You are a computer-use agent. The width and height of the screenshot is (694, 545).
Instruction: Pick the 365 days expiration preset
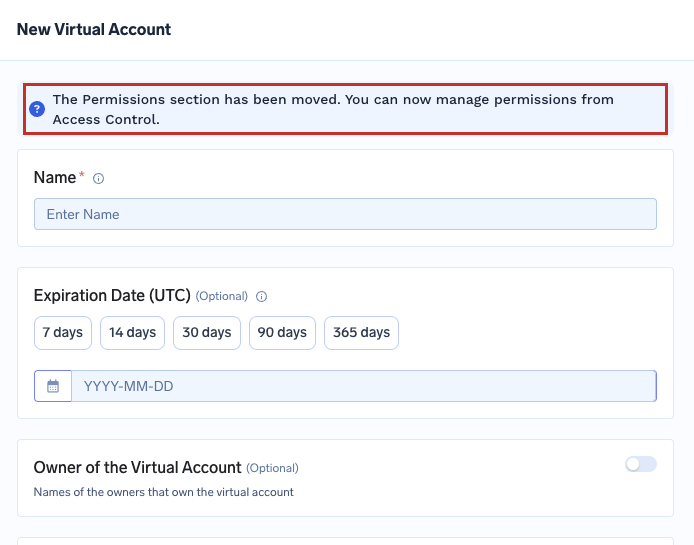pos(361,332)
